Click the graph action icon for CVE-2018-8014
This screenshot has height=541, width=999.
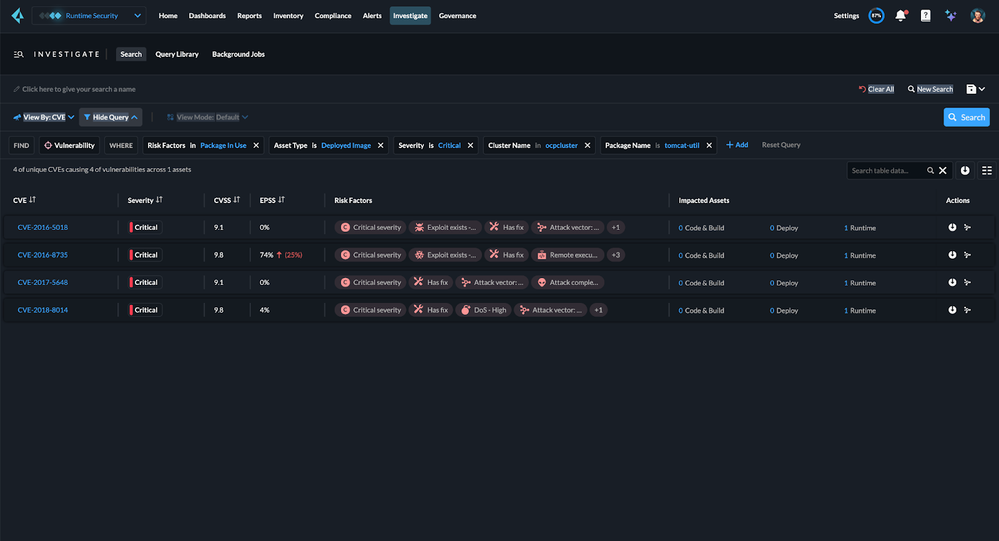967,310
